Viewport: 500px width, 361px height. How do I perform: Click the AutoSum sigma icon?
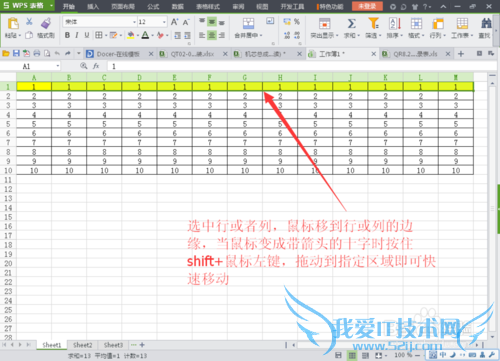[x=352, y=24]
